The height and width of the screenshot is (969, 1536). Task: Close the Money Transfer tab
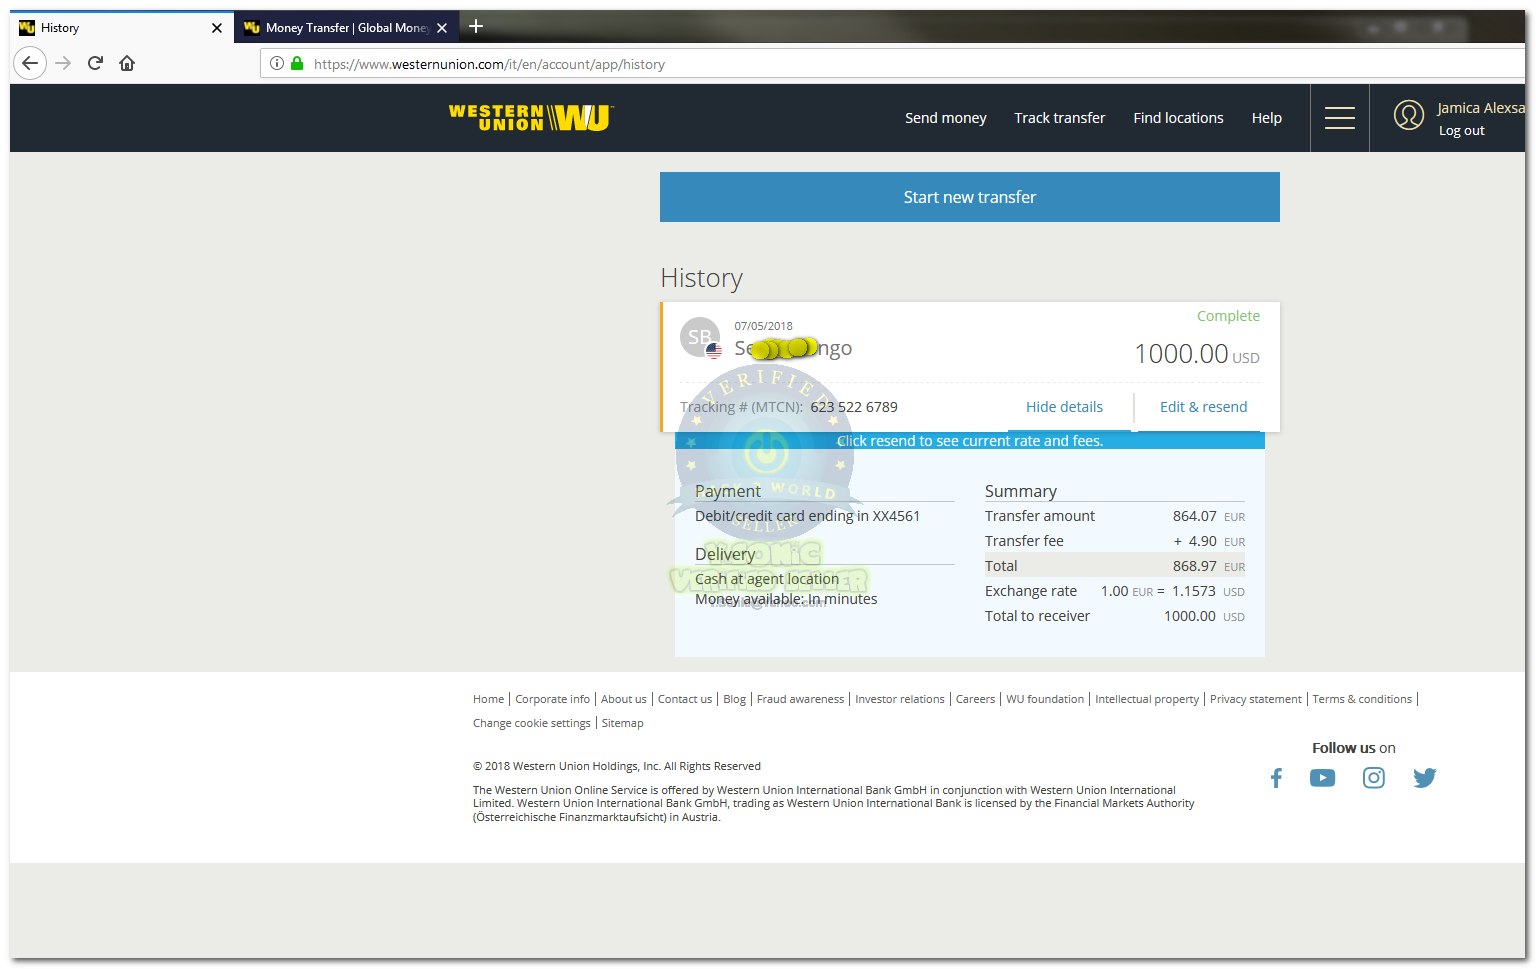(442, 28)
